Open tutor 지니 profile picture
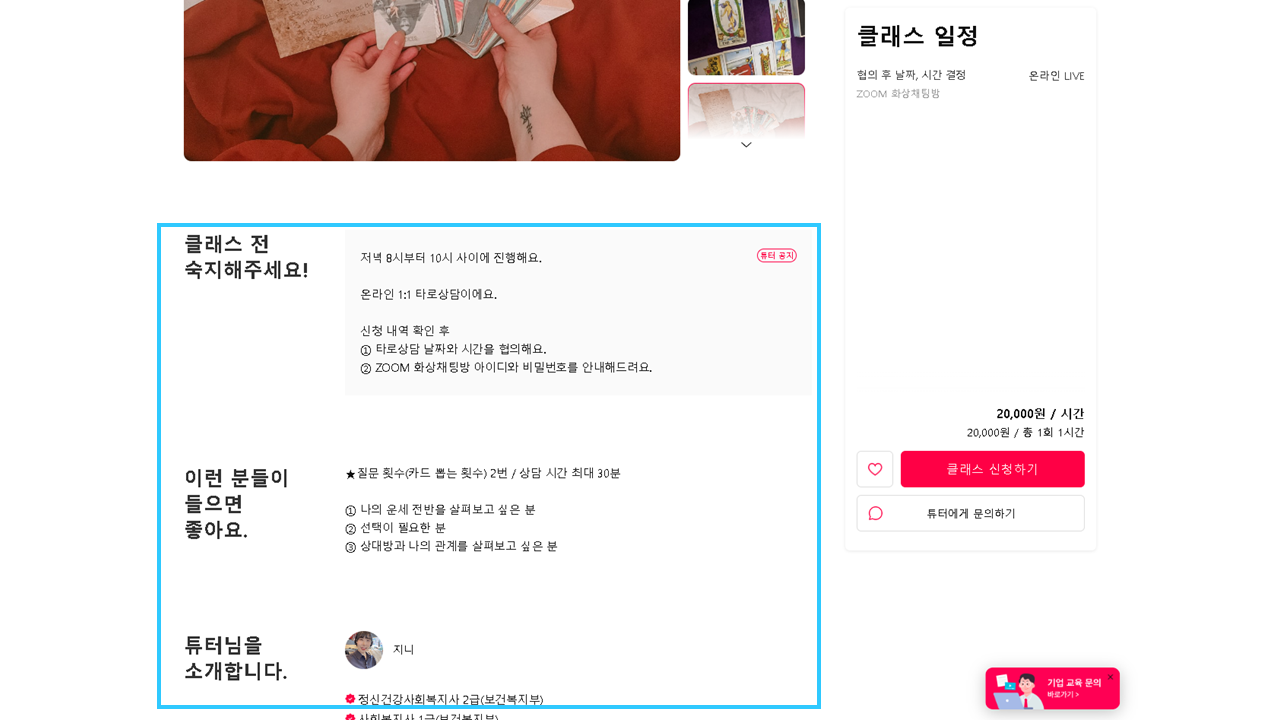This screenshot has height=720, width=1280. 364,650
